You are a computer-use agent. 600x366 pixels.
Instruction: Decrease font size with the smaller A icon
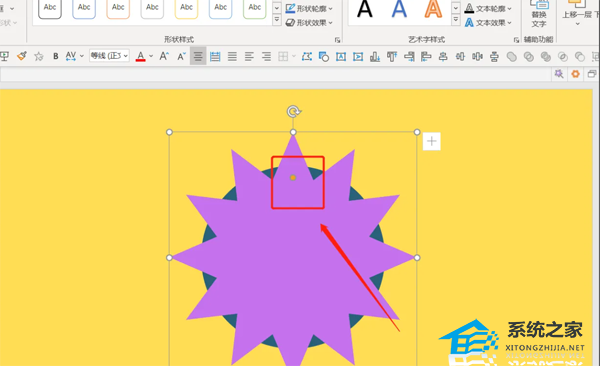click(181, 57)
